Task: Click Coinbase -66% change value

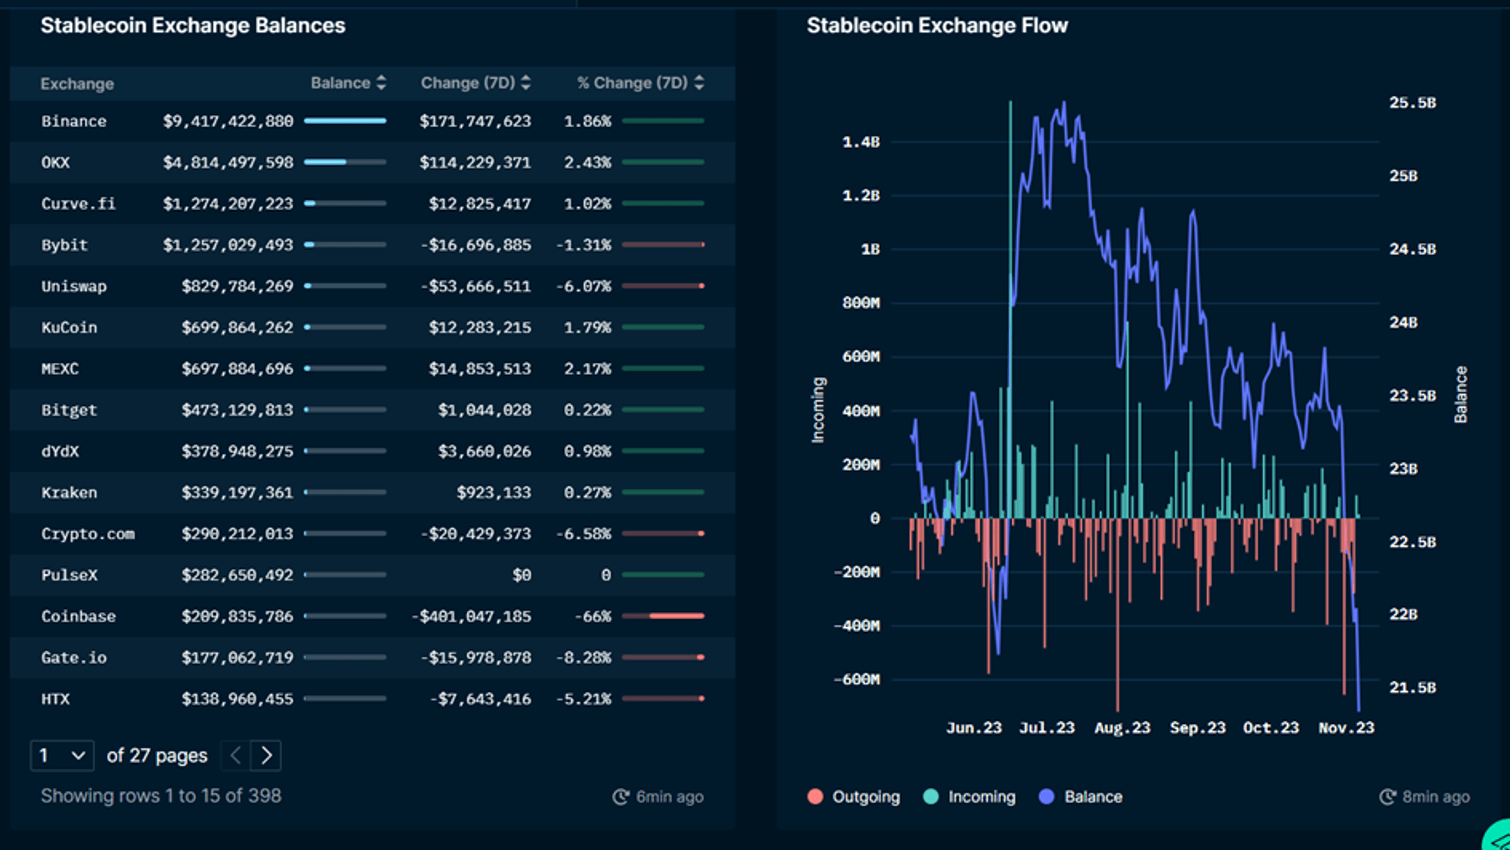Action: click(x=593, y=616)
